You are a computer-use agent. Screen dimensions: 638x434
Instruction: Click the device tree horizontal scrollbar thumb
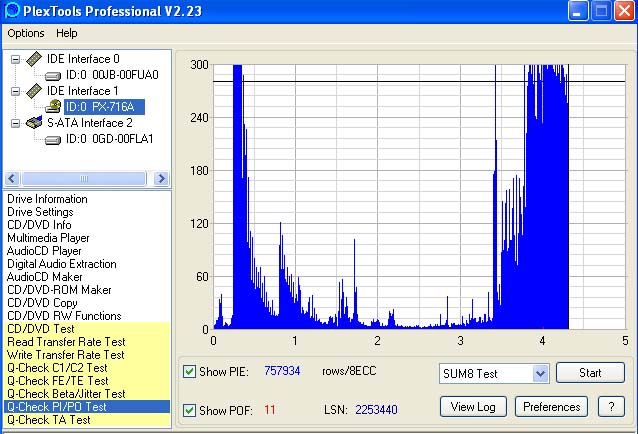point(84,179)
